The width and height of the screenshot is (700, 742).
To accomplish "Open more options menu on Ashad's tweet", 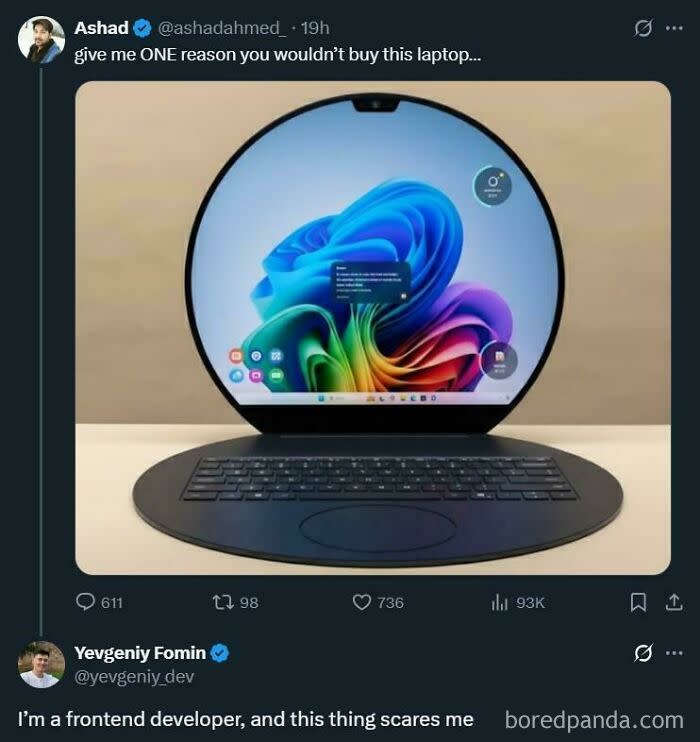I will 674,28.
